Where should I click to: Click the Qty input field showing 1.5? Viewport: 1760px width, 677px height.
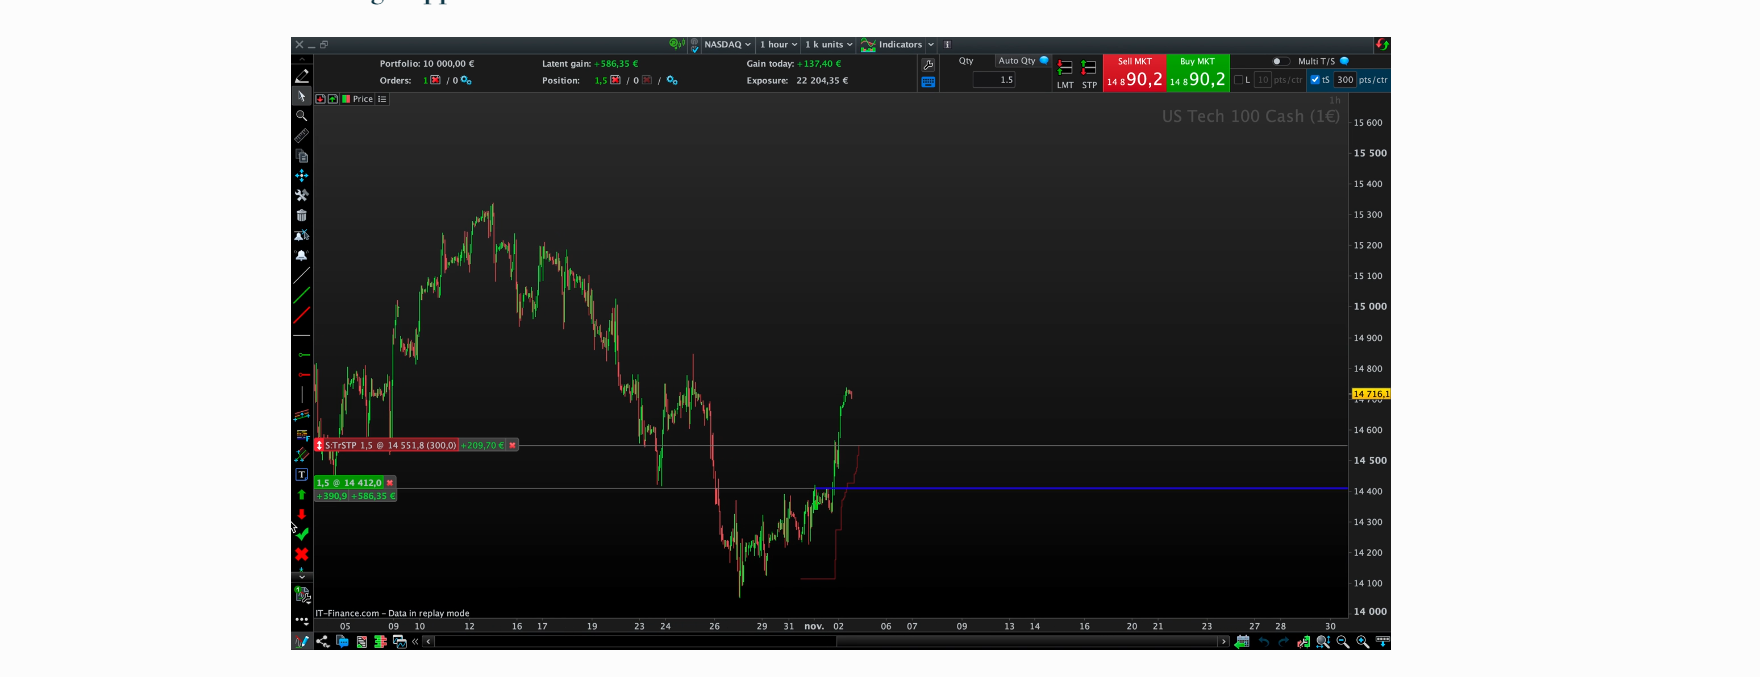(994, 80)
